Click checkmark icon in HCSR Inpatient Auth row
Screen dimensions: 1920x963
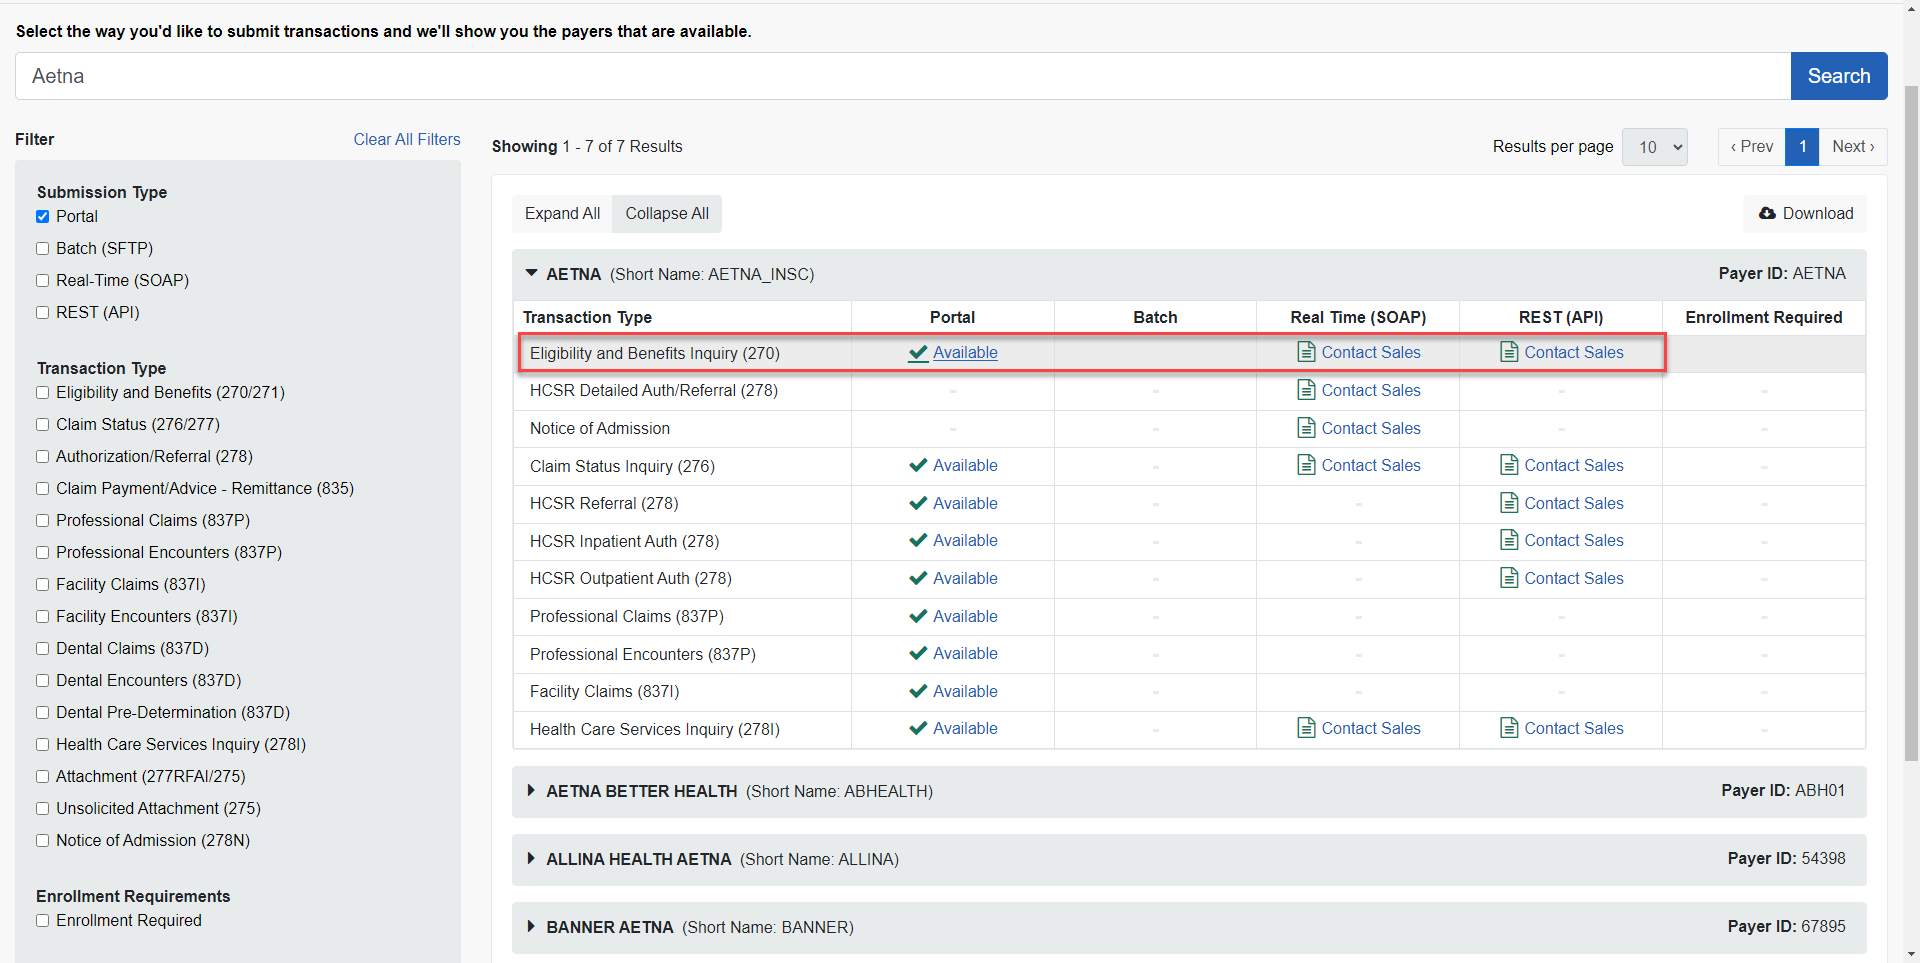918,540
